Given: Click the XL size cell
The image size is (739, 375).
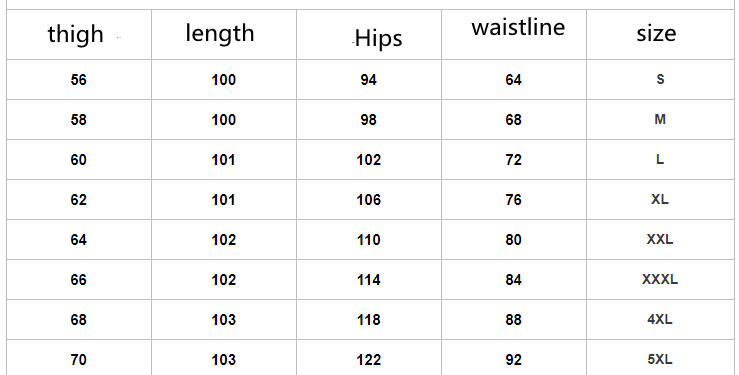Looking at the screenshot, I should click(x=660, y=200).
